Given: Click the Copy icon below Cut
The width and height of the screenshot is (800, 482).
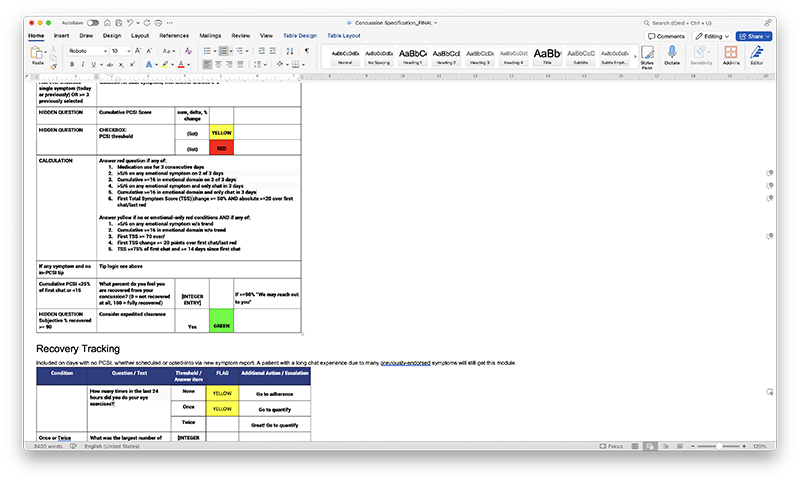Looking at the screenshot, I should pos(53,58).
